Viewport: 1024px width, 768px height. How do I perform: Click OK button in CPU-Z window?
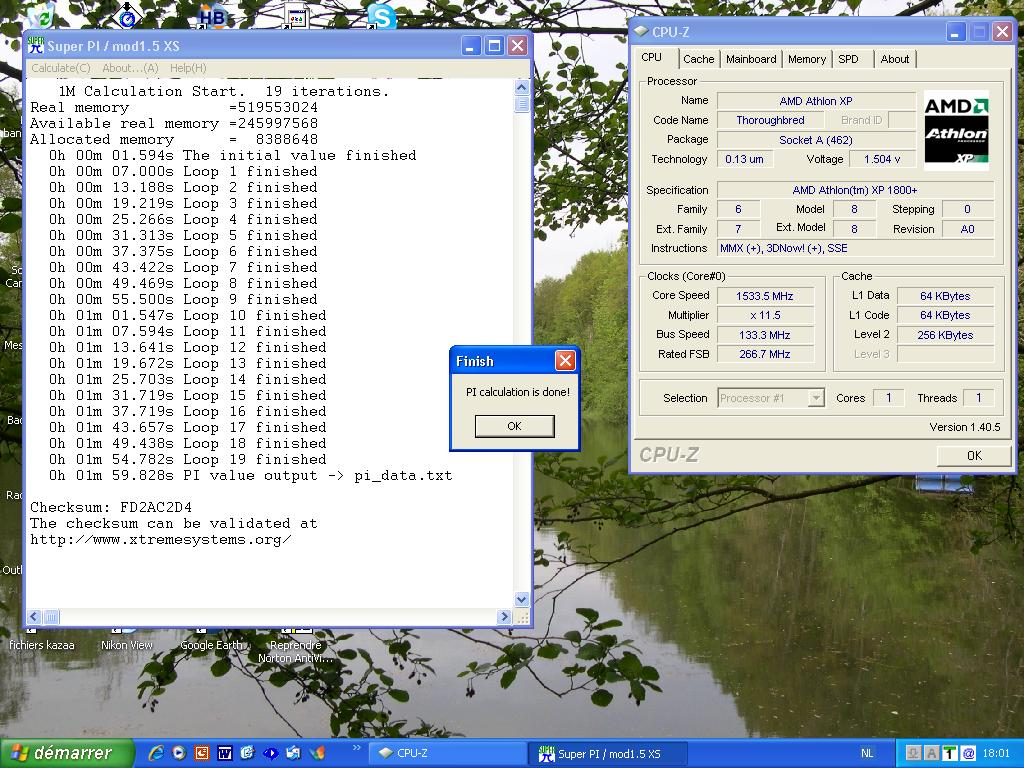point(974,456)
